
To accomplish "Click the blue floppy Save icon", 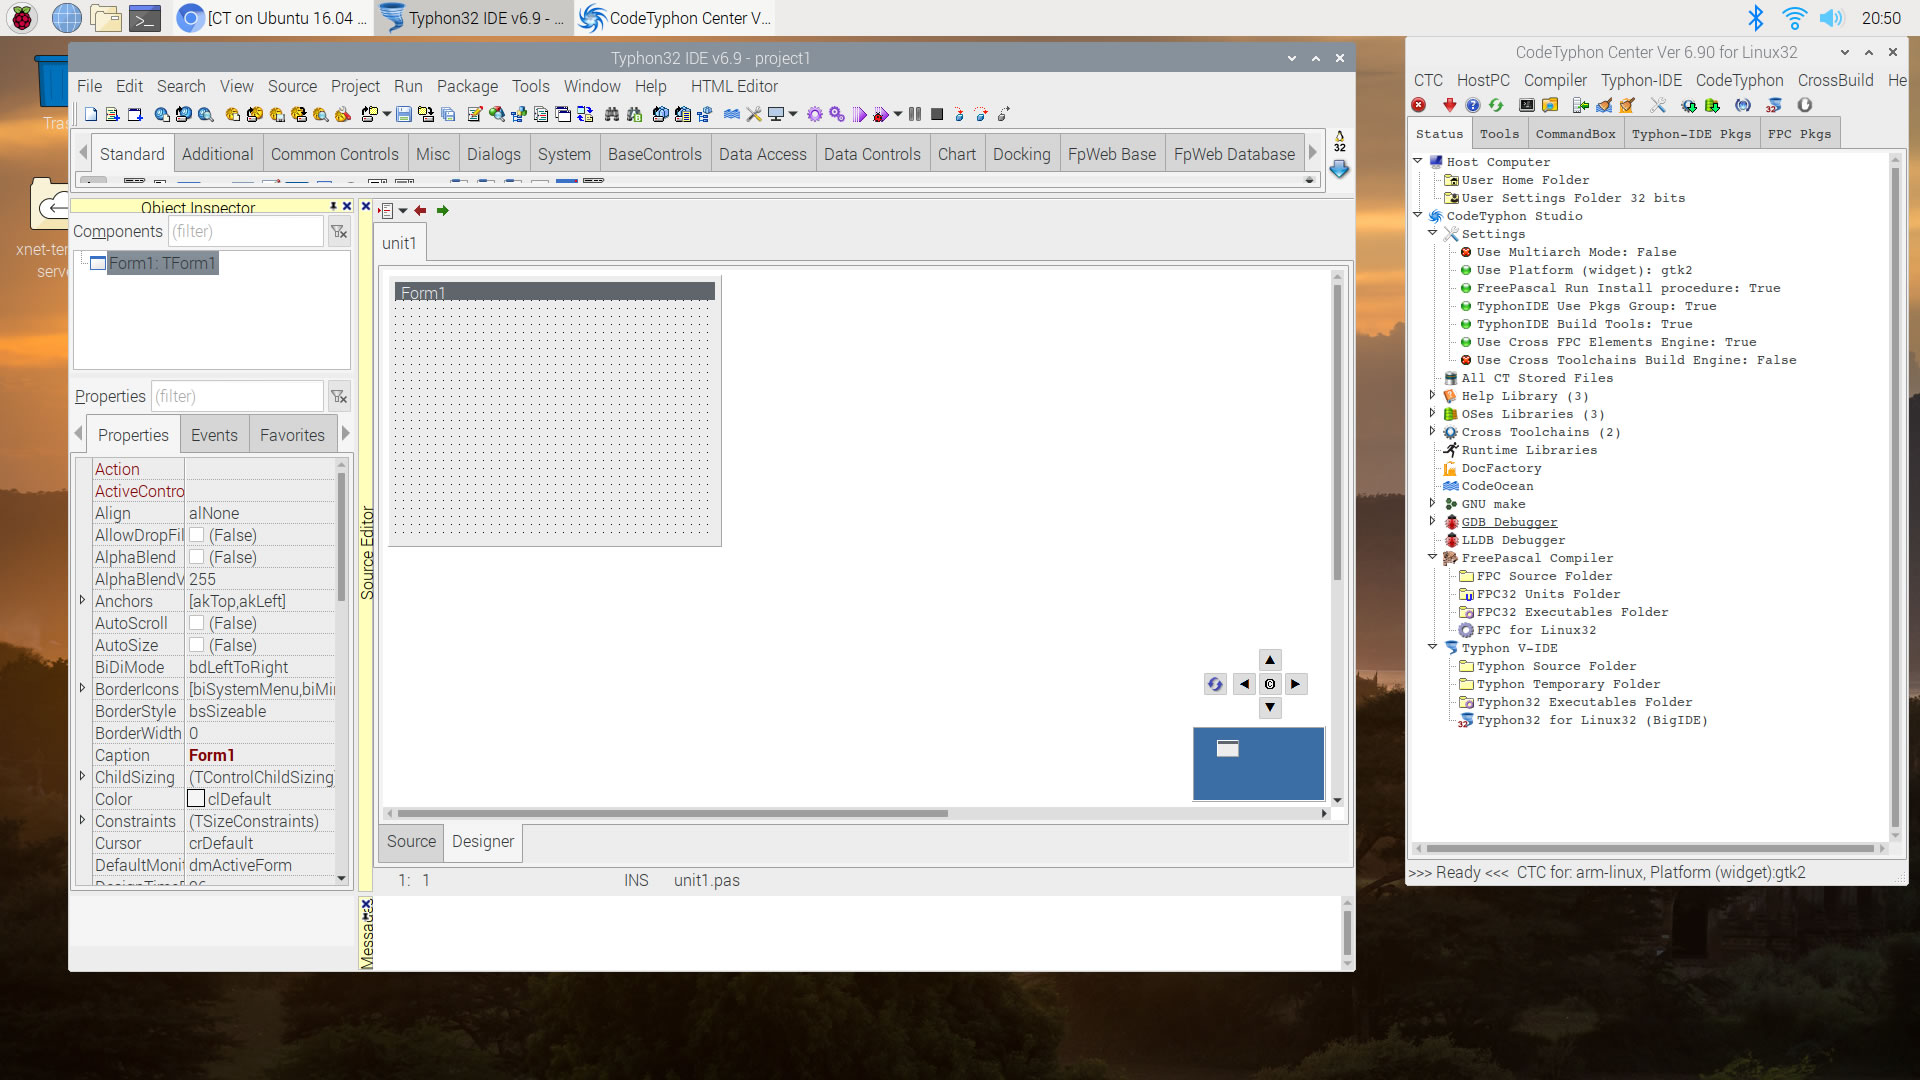I will click(404, 115).
